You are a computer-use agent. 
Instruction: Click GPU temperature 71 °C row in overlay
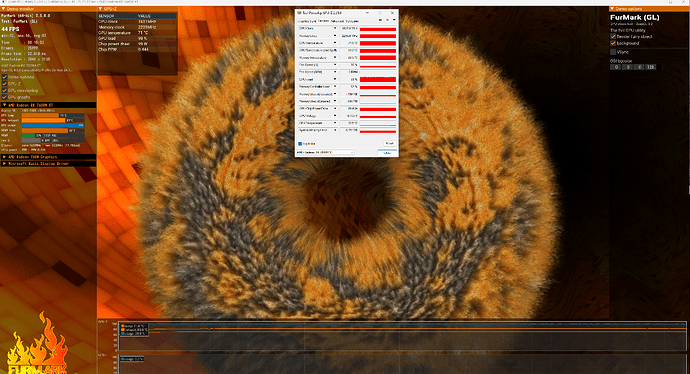(x=137, y=33)
